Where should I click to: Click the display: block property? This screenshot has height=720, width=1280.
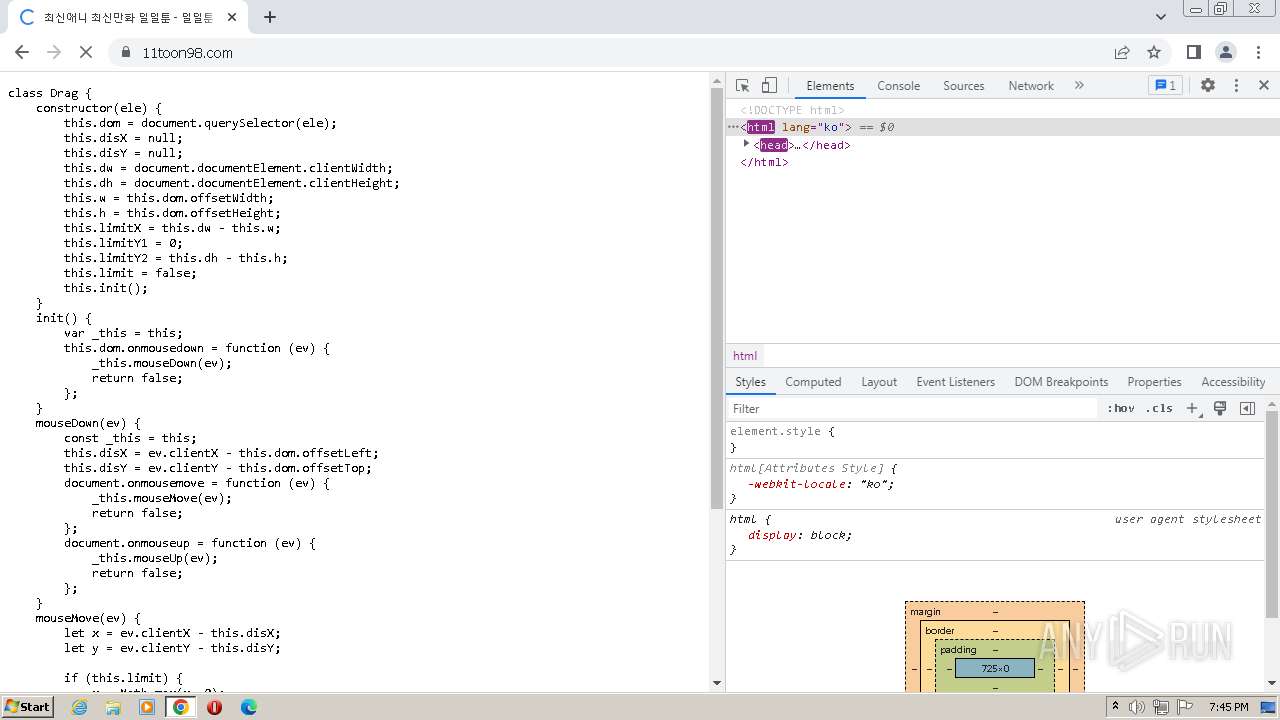click(x=799, y=535)
